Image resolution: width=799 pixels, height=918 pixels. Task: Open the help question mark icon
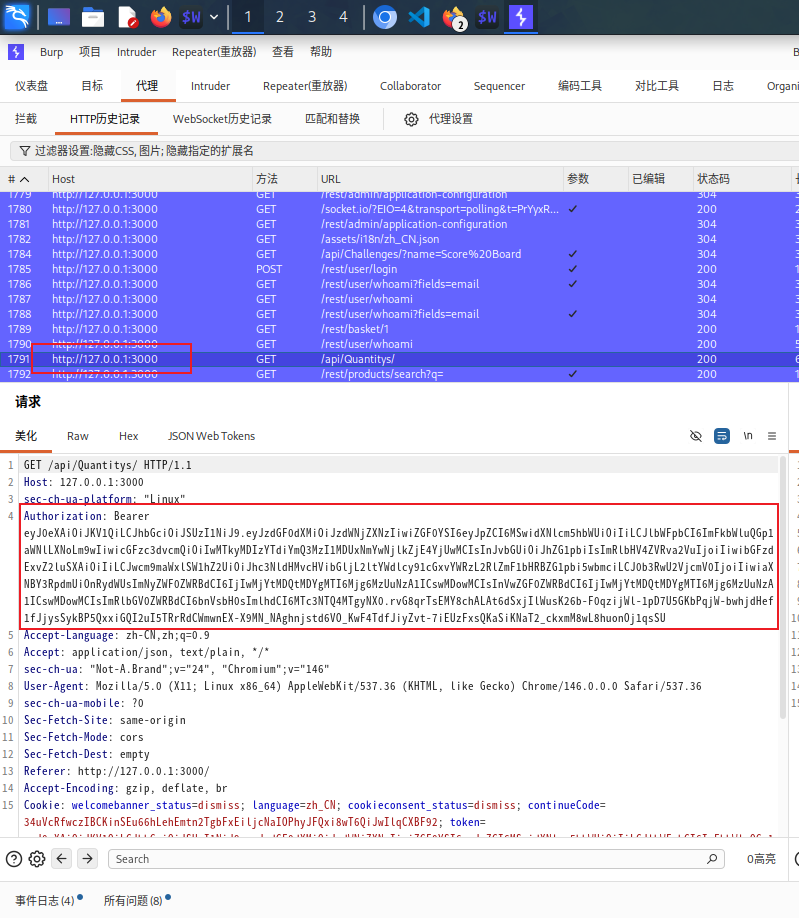tap(14, 859)
